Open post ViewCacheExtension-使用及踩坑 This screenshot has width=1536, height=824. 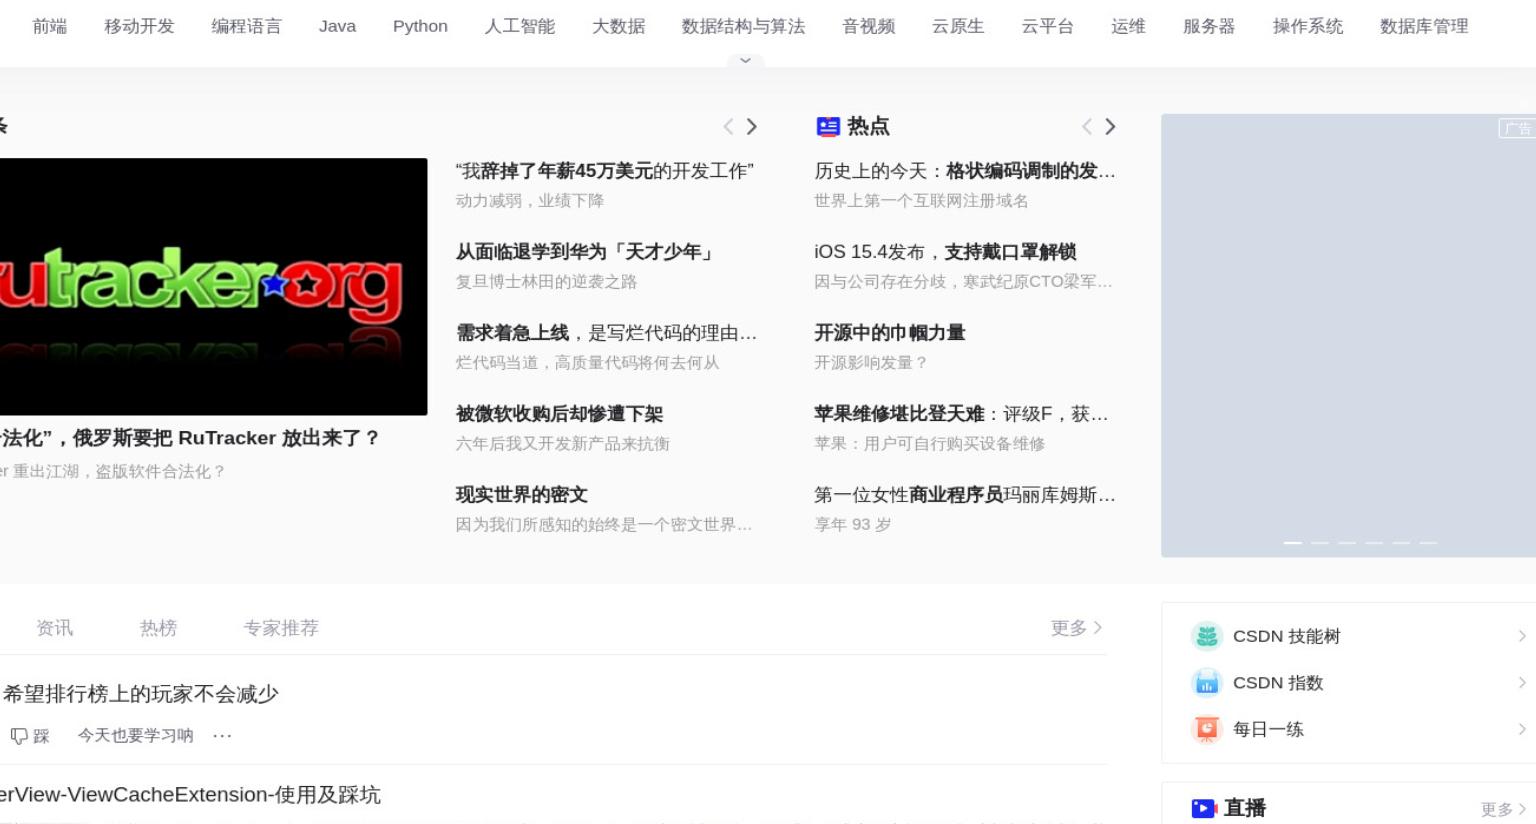tap(190, 795)
